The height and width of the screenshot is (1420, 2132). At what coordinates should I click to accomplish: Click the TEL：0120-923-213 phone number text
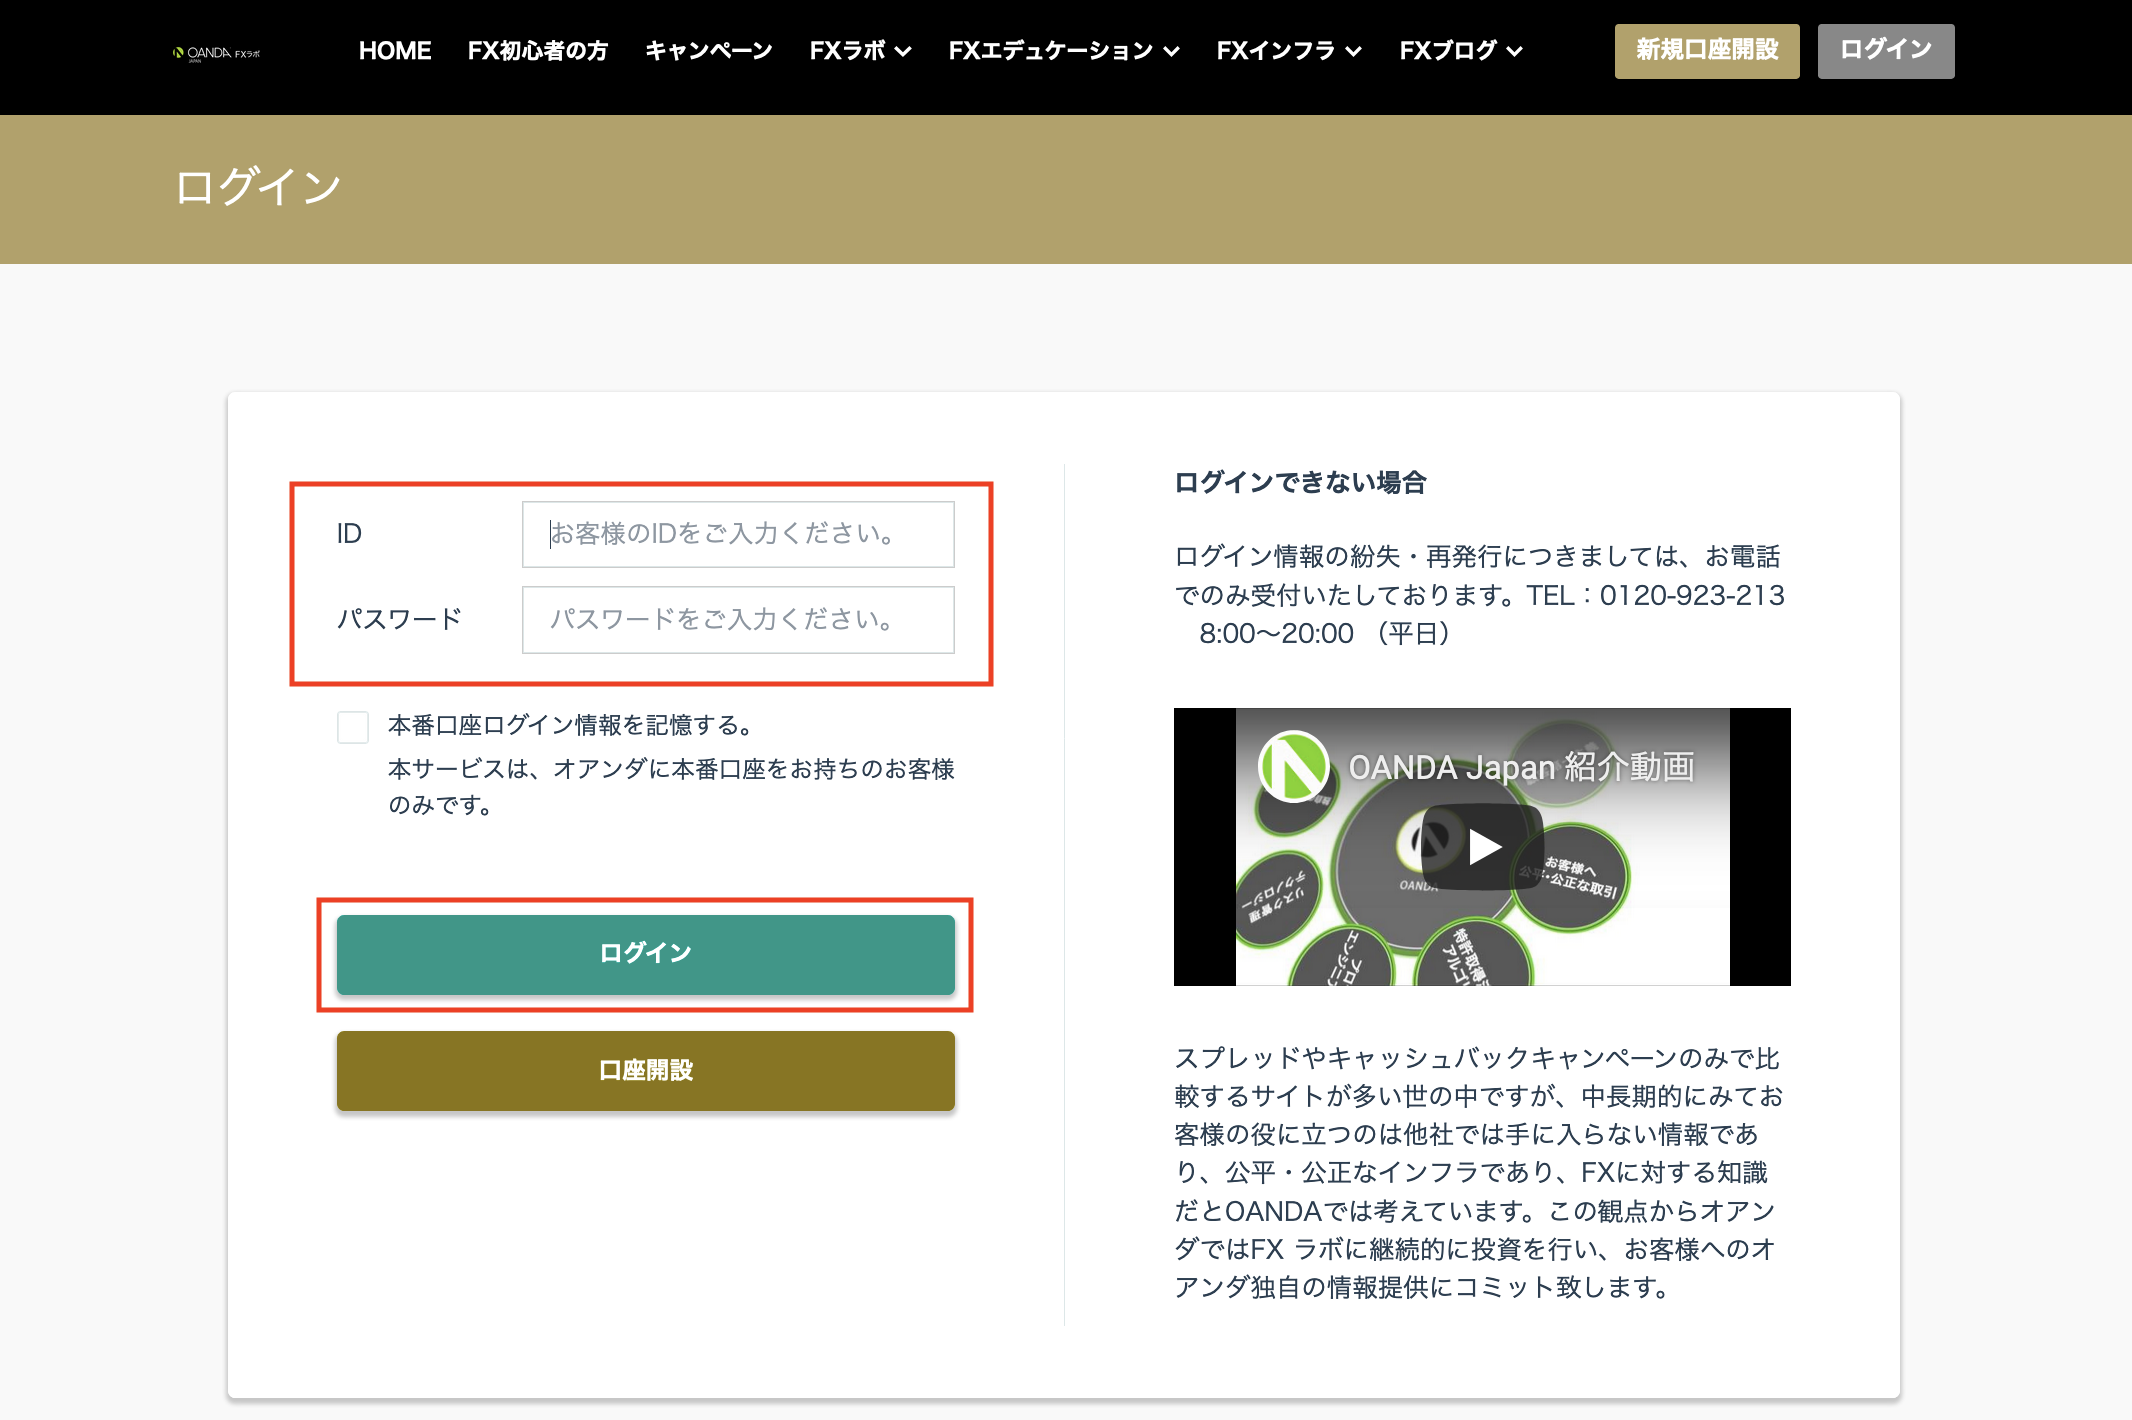tap(1655, 595)
